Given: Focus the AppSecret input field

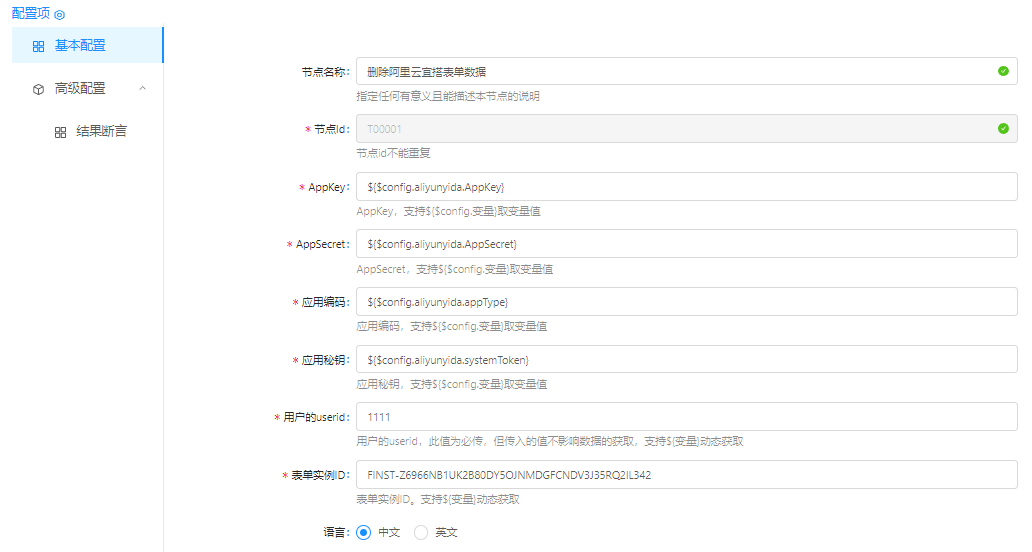Looking at the screenshot, I should 686,244.
